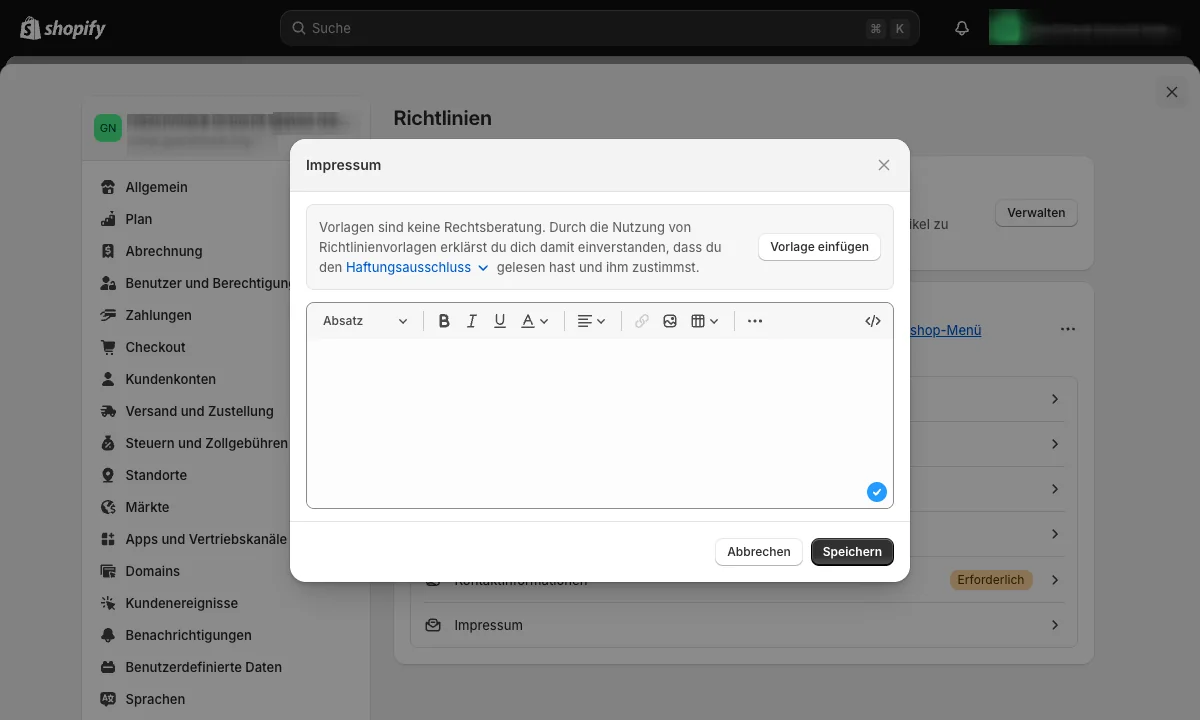
Task: Click the blue checkmark badge in editor
Action: tap(876, 492)
